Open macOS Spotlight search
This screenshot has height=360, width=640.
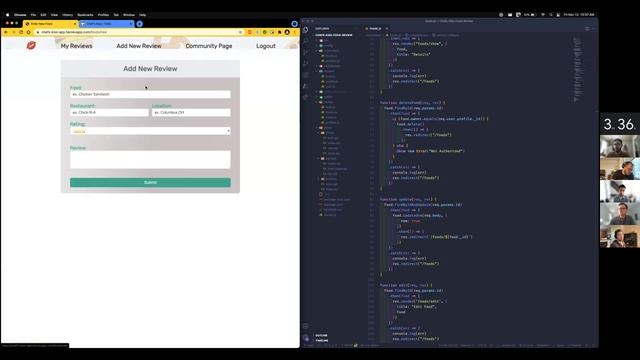551,15
